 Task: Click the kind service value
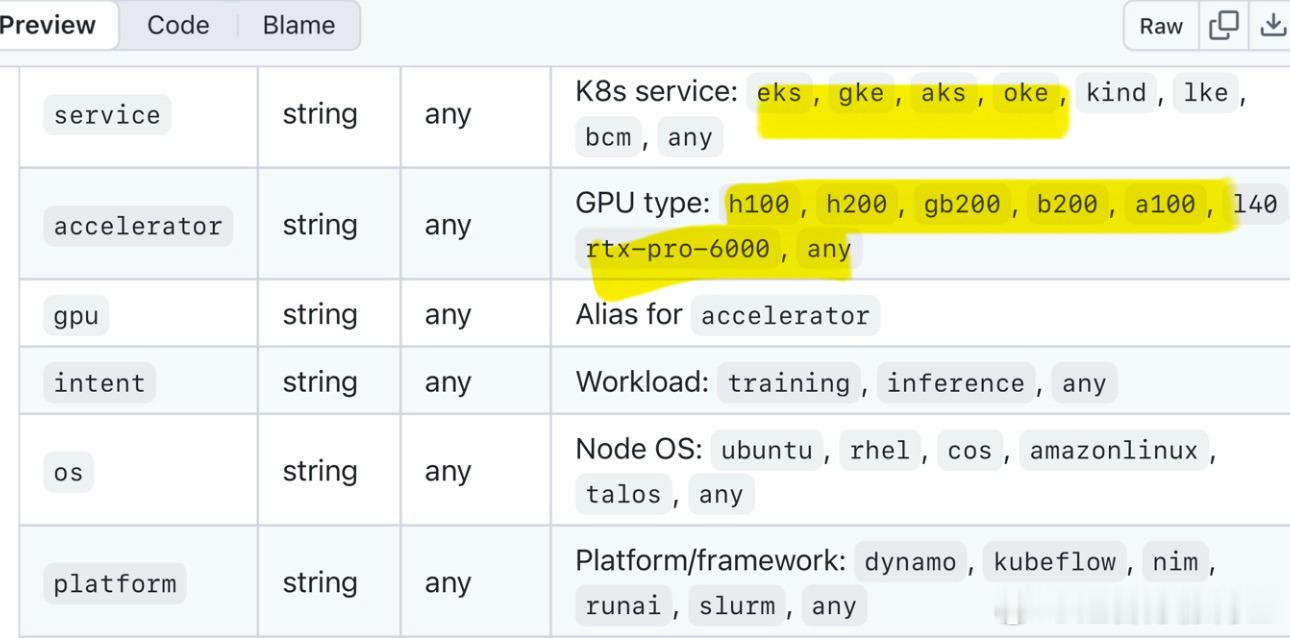click(1116, 93)
